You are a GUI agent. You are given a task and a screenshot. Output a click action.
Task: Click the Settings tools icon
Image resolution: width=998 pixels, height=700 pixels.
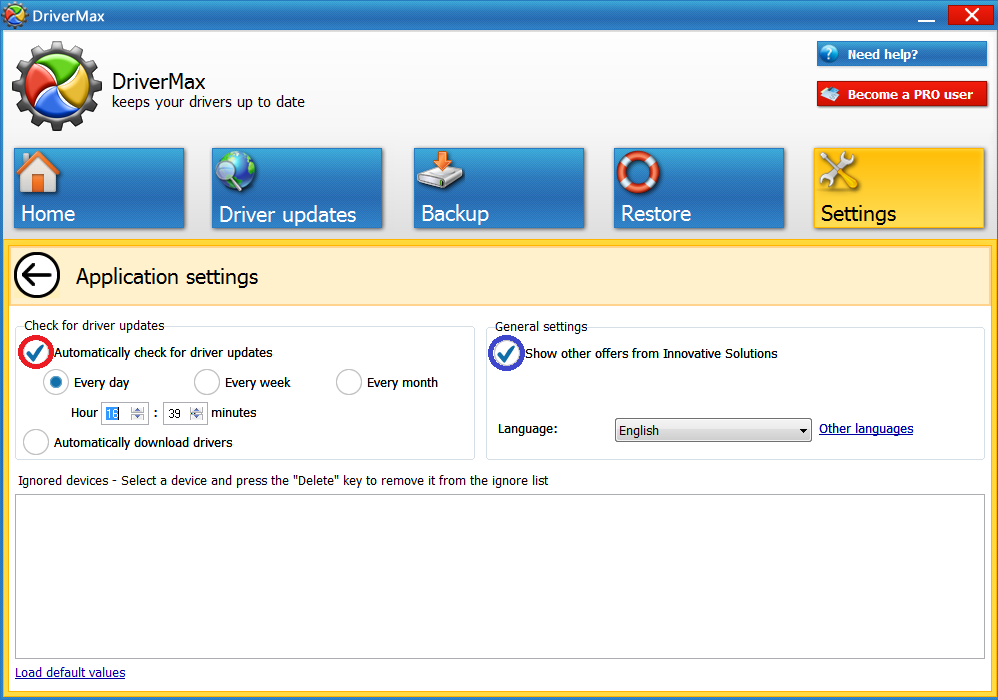[839, 171]
